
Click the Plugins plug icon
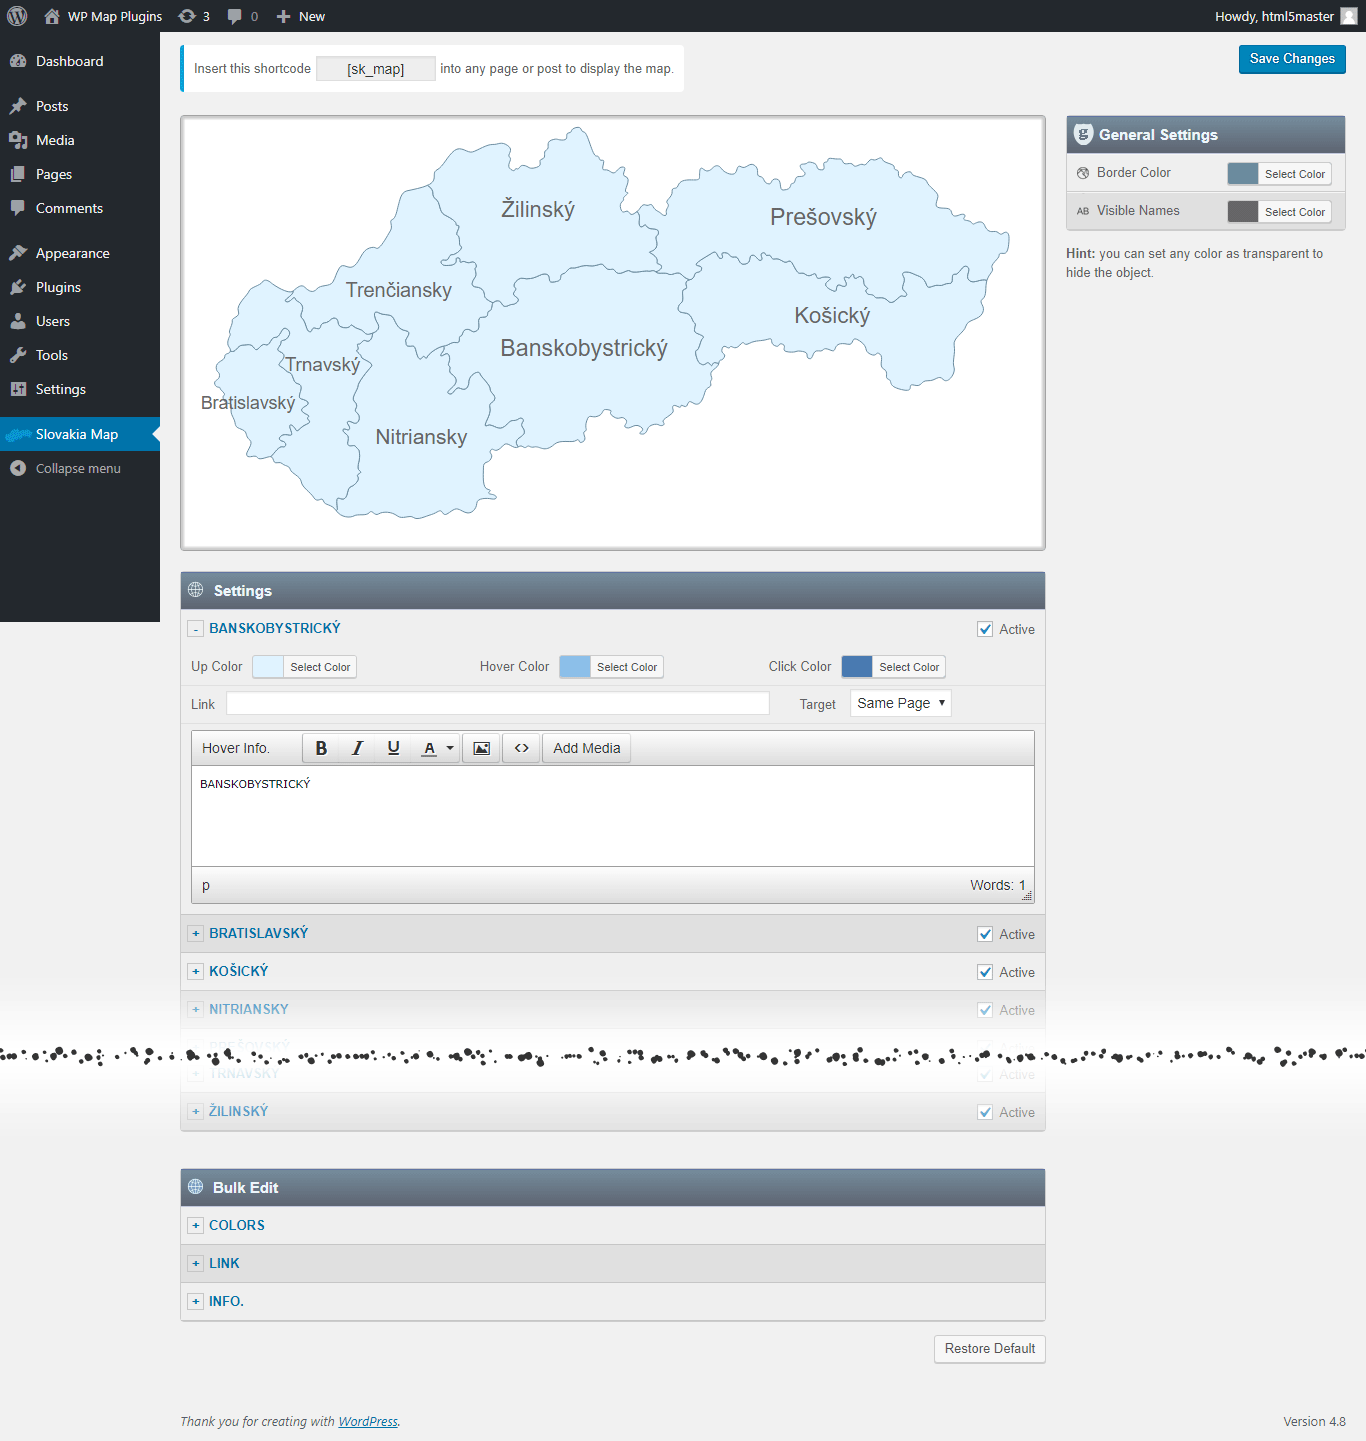[x=18, y=287]
